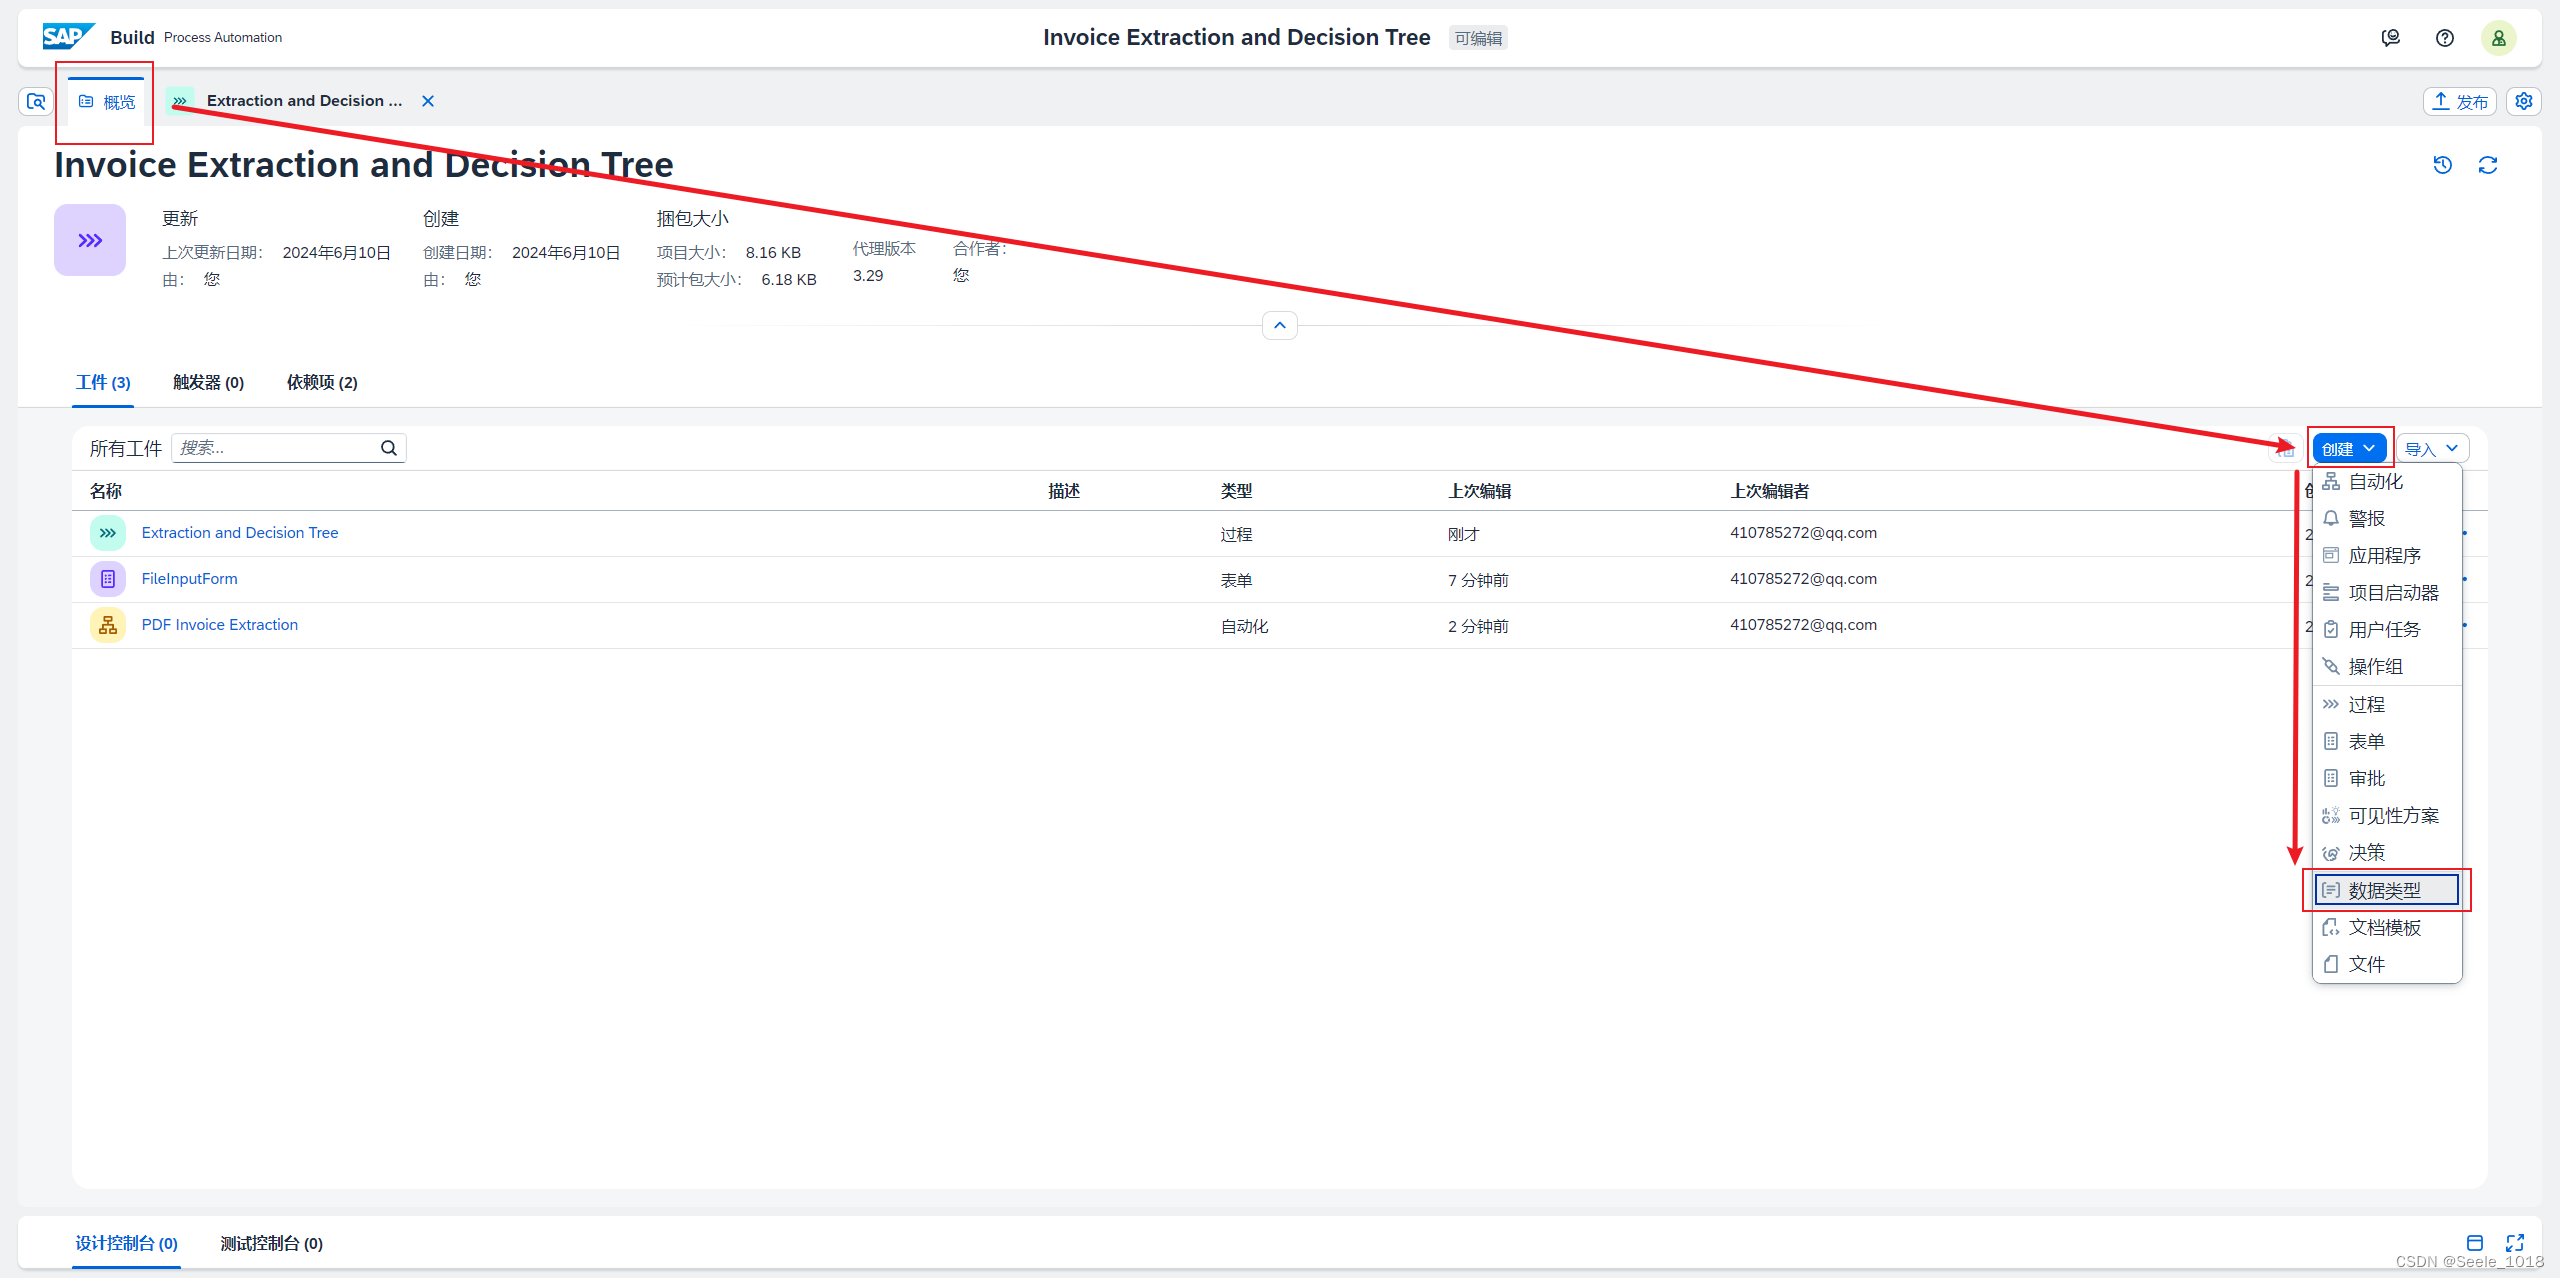Screen dimensions: 2560x1278
Task: Open project settings gear icon
Action: [2523, 101]
